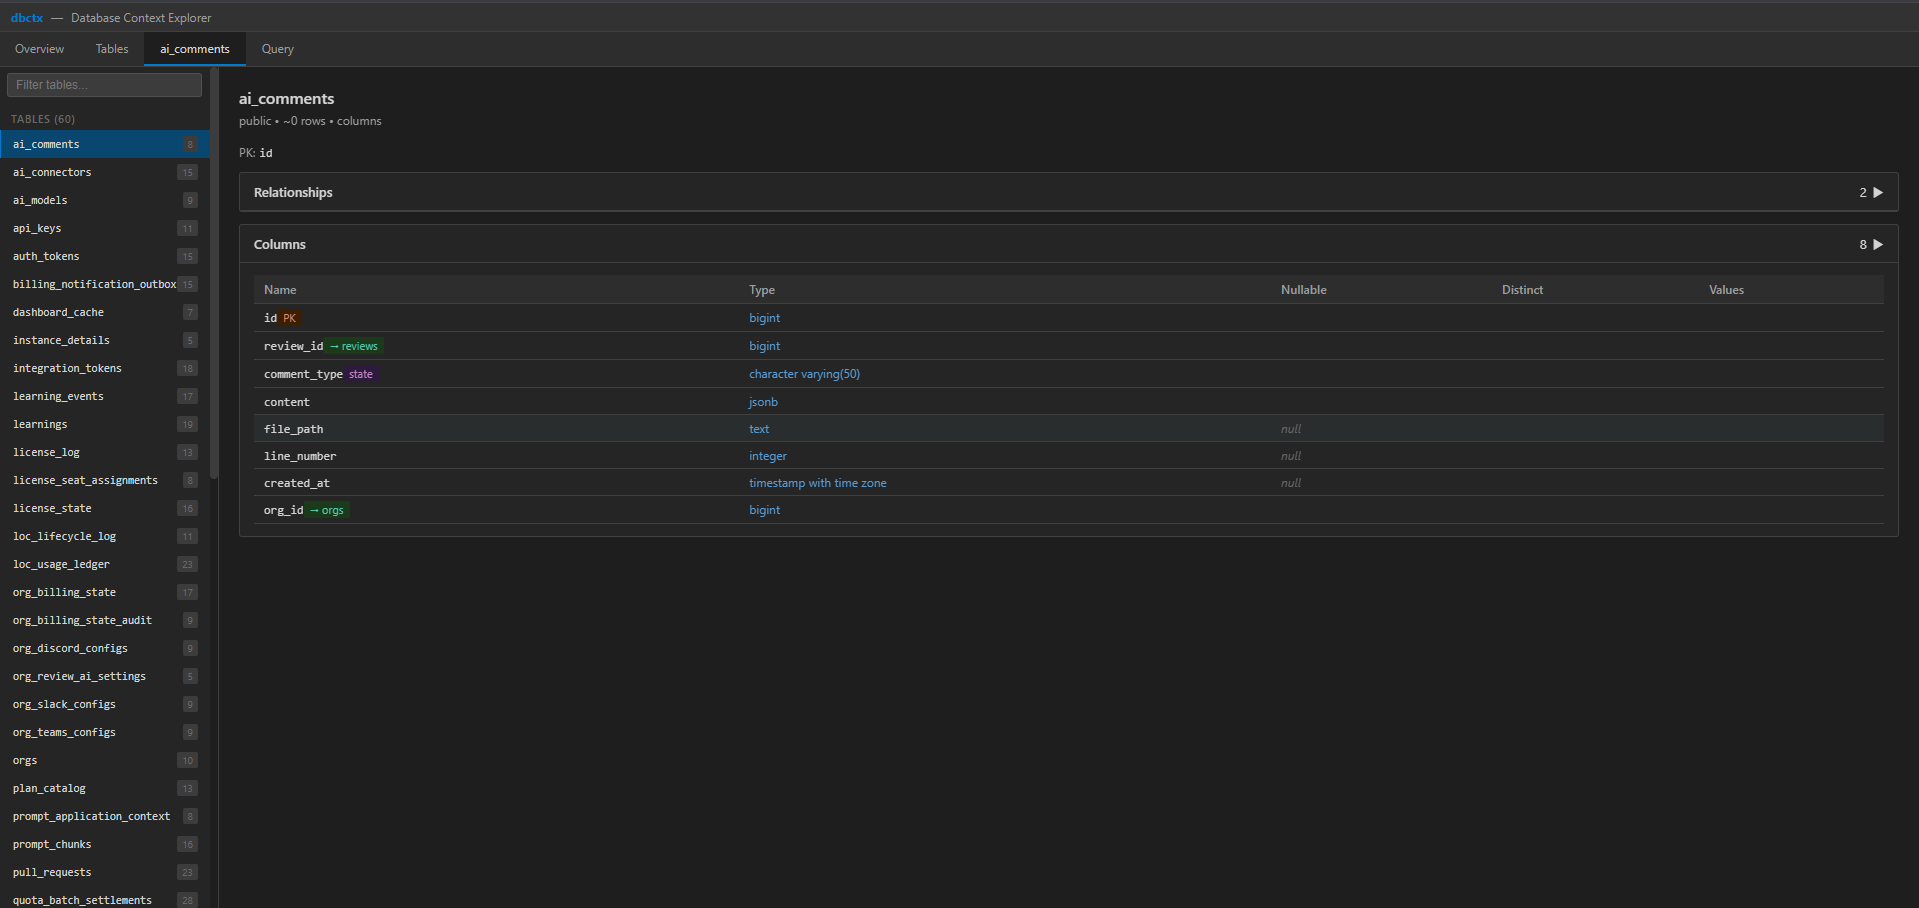Click the Relationships section header
1919x908 pixels.
click(1068, 192)
